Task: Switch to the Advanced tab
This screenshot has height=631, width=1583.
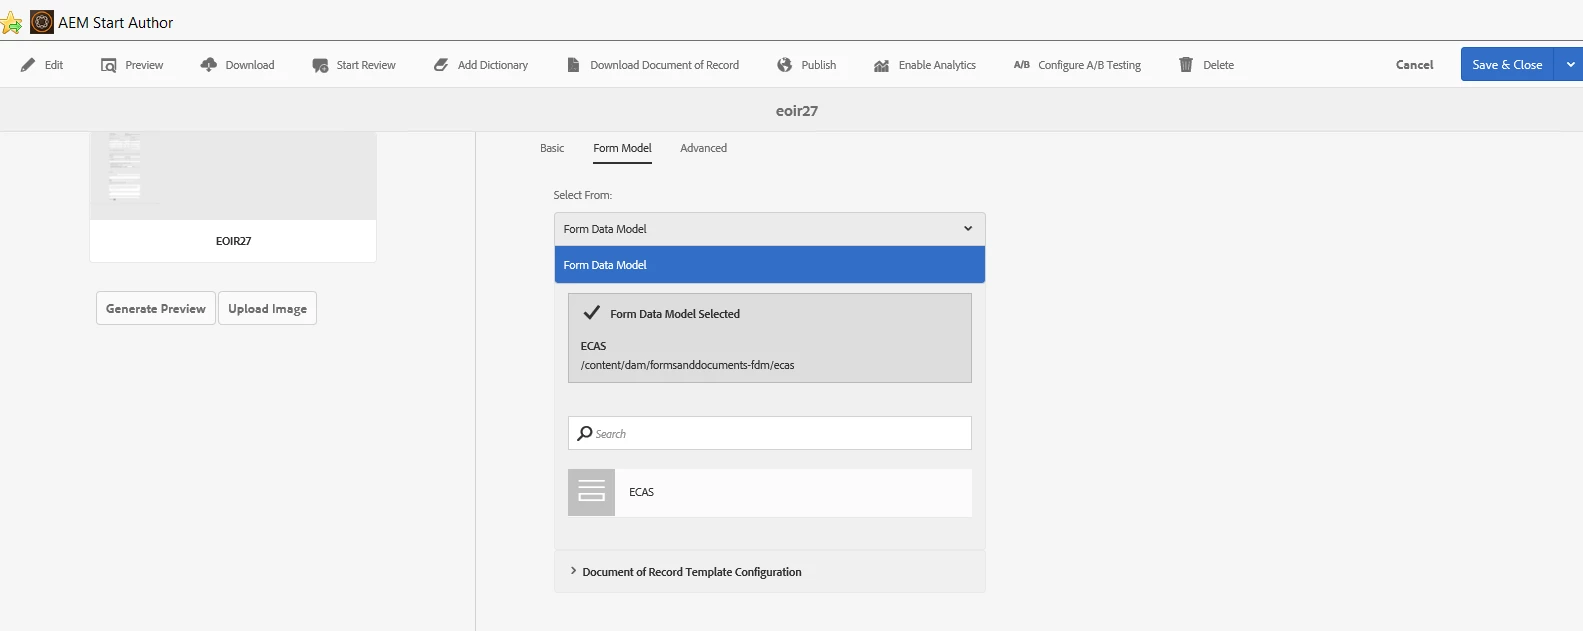Action: click(703, 148)
